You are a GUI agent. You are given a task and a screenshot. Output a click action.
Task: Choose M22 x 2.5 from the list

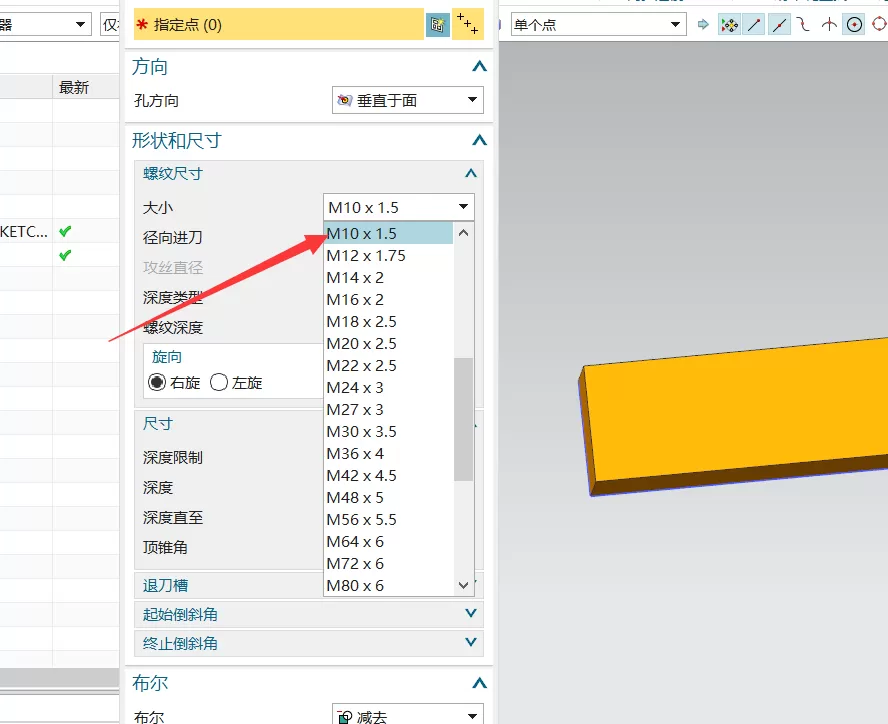coord(388,366)
